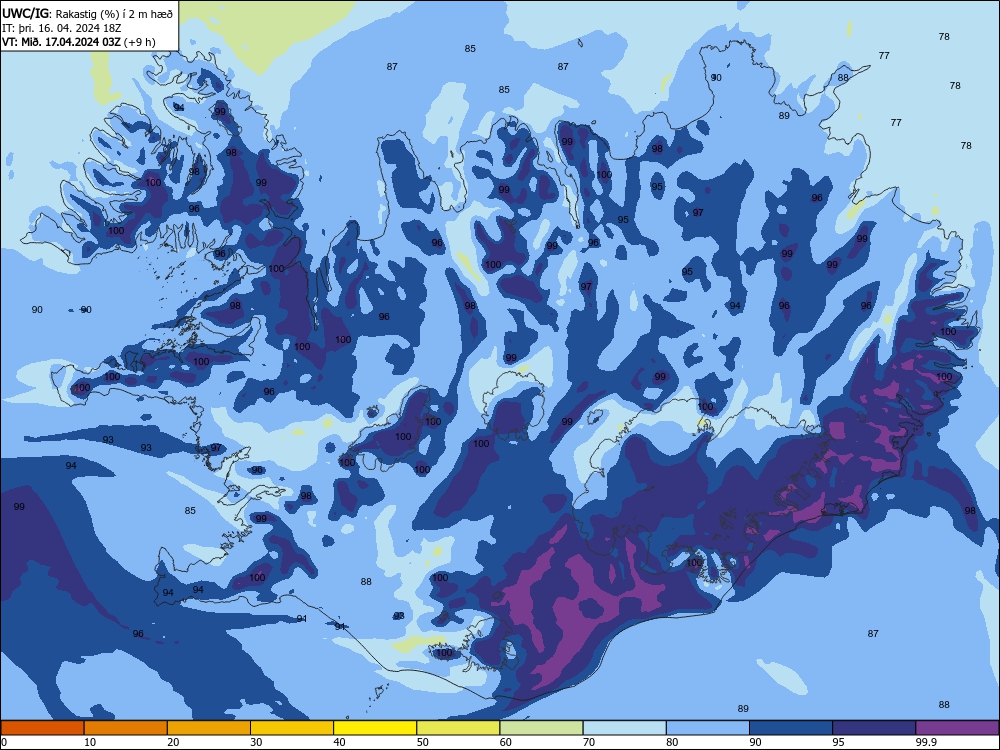Select the amber 20–30 legend swatch

click(x=209, y=728)
